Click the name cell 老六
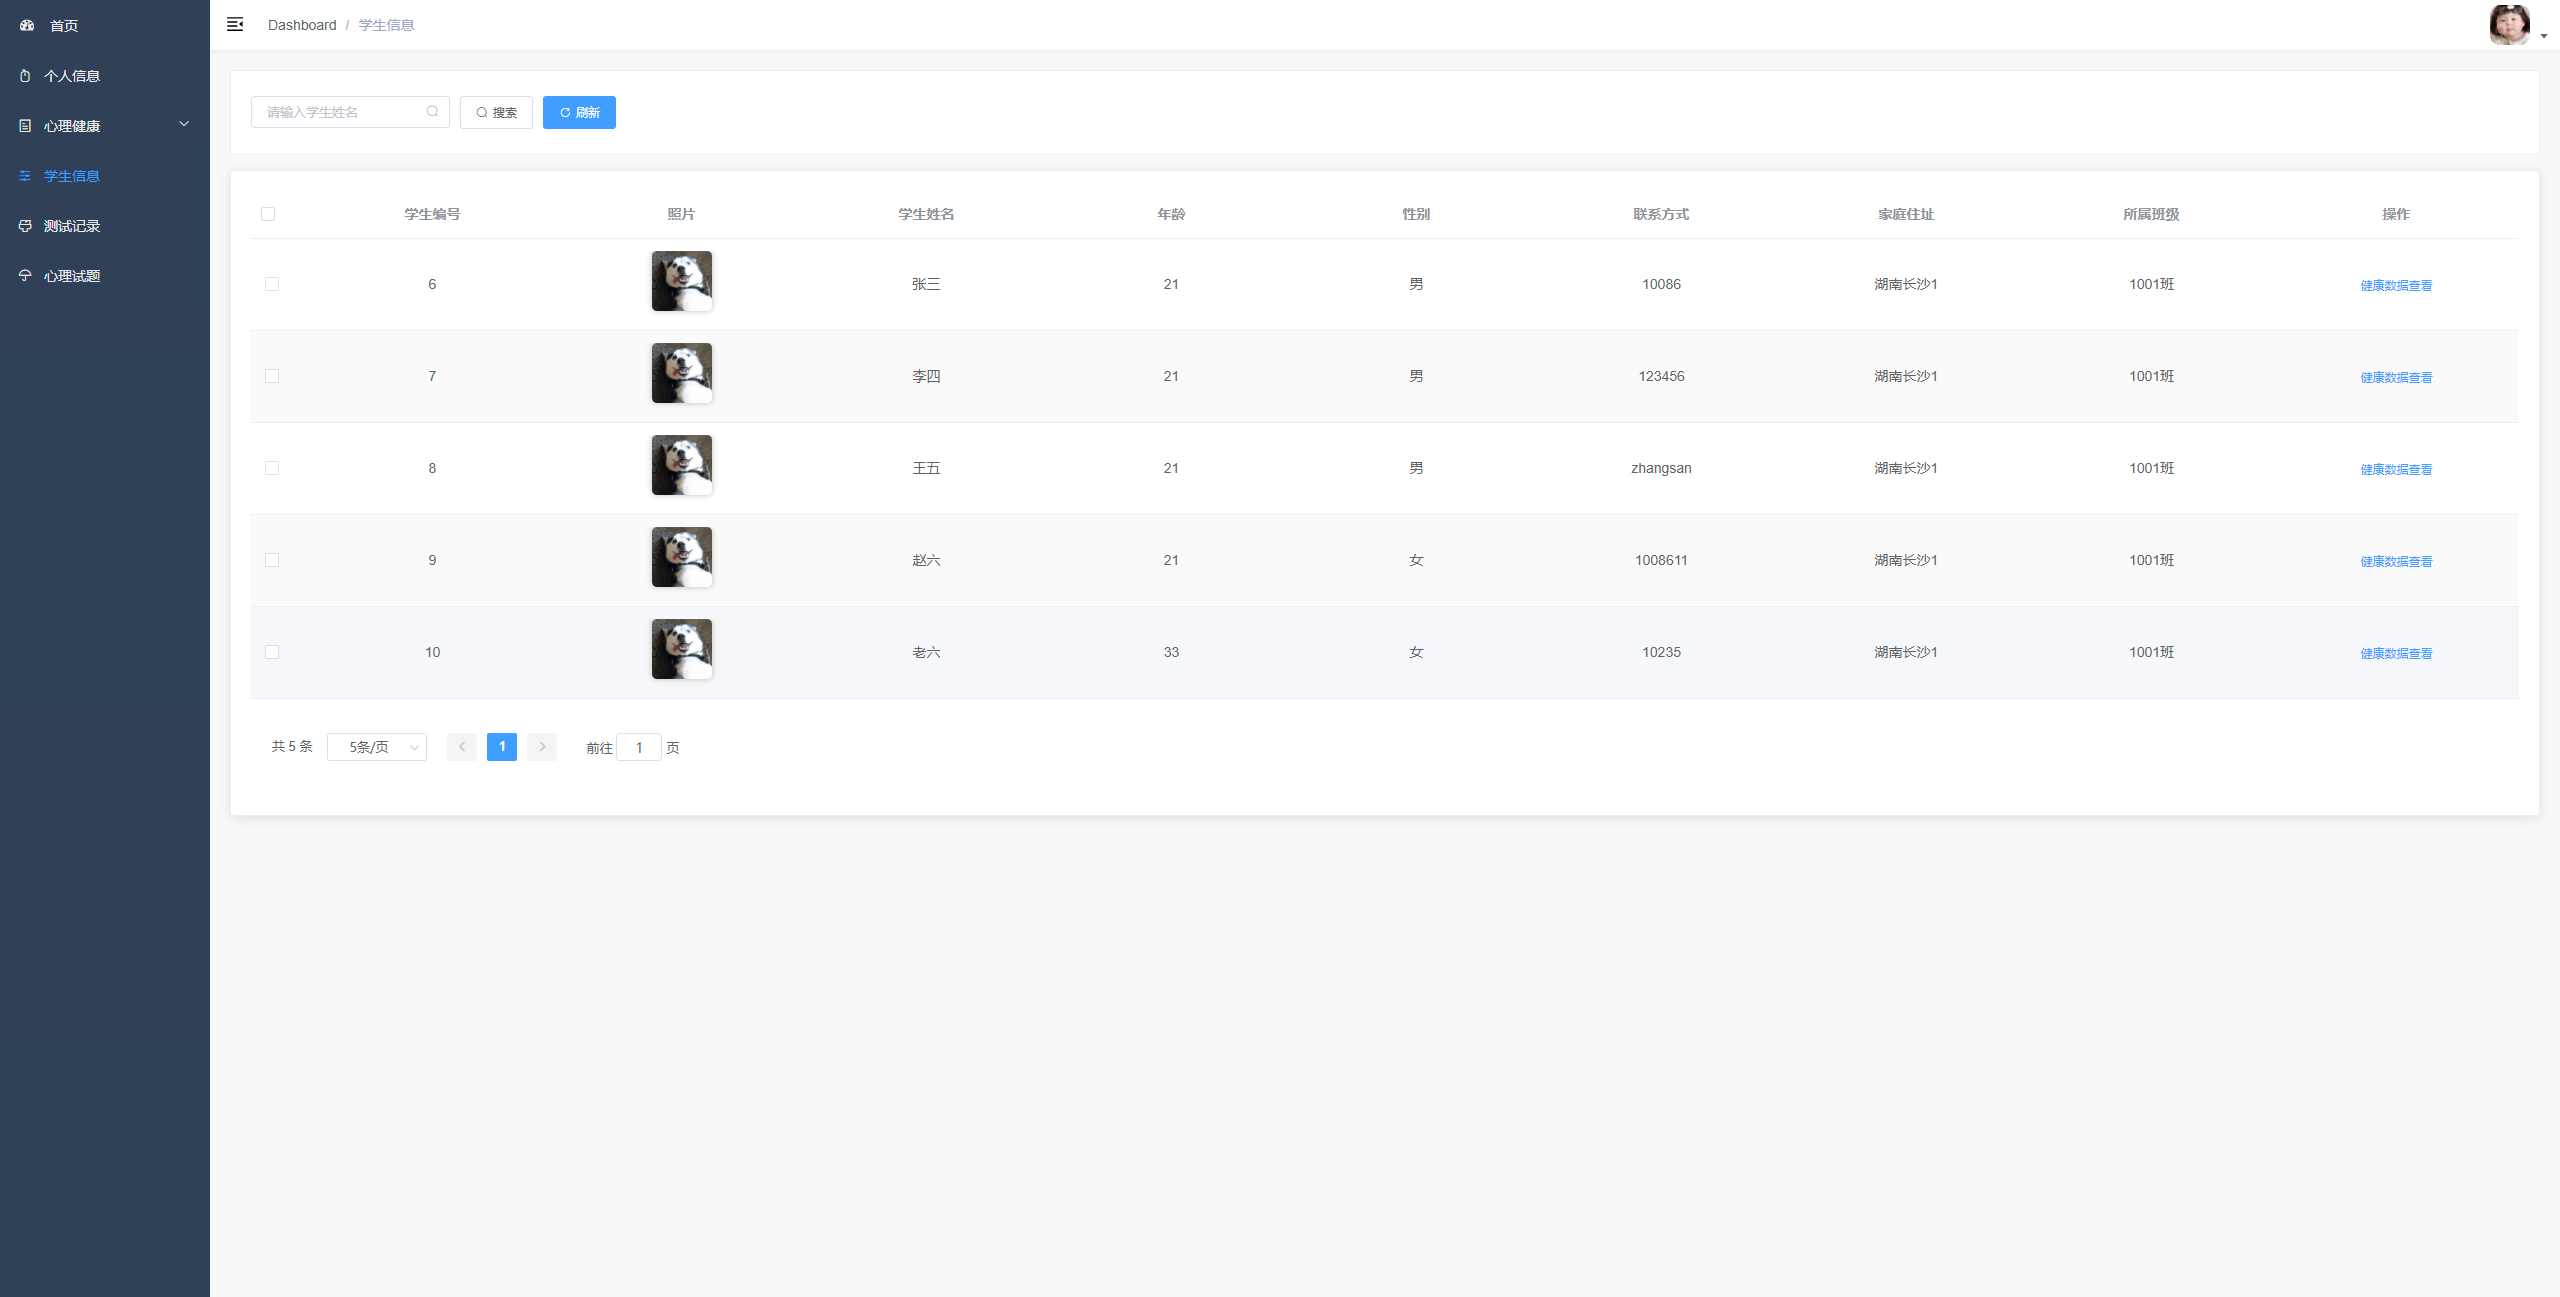2560x1297 pixels. coord(926,652)
